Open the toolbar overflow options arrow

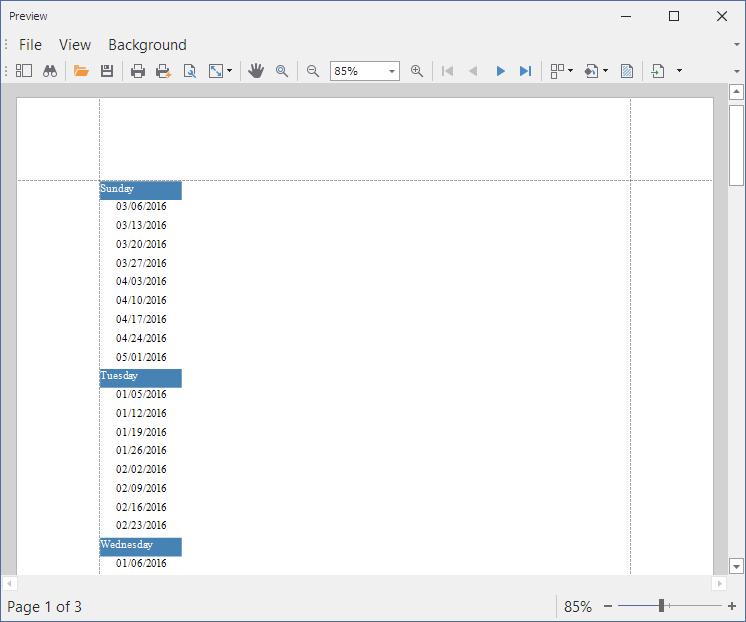pos(737,71)
